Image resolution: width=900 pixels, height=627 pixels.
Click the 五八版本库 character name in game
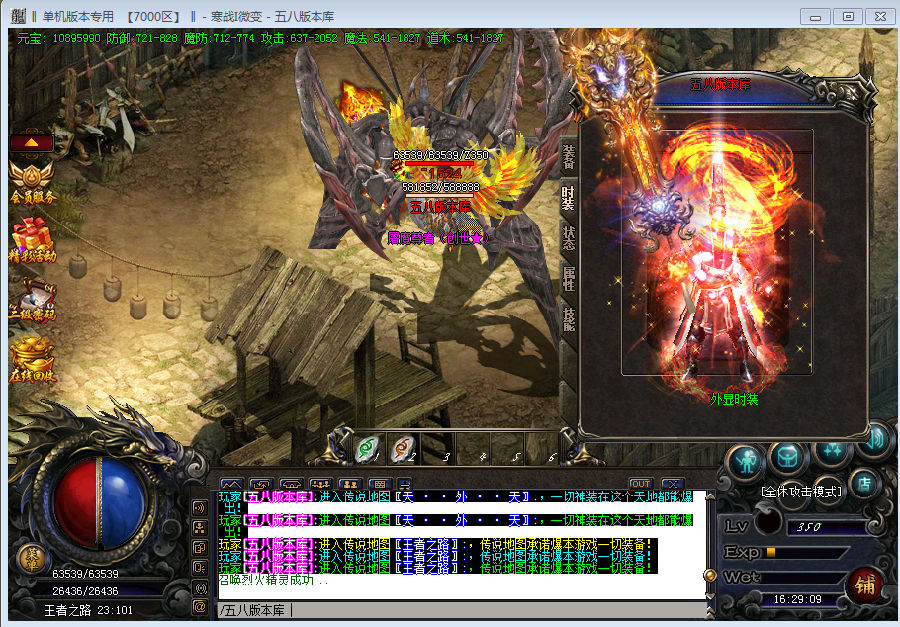tap(440, 207)
